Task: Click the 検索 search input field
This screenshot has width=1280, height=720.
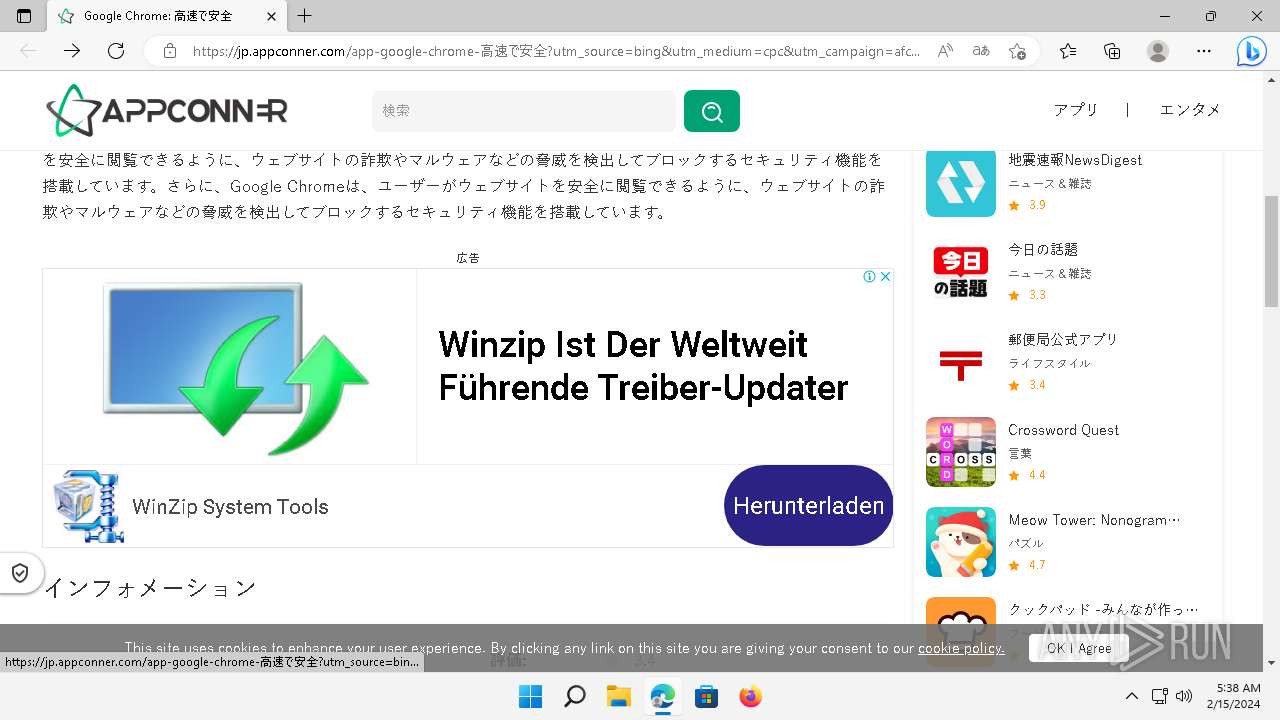Action: tap(524, 111)
